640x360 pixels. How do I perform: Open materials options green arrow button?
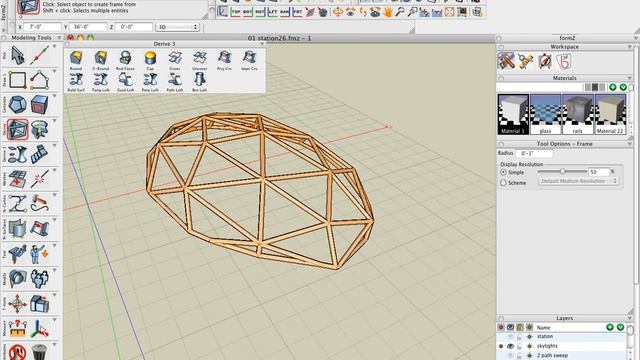tap(623, 87)
